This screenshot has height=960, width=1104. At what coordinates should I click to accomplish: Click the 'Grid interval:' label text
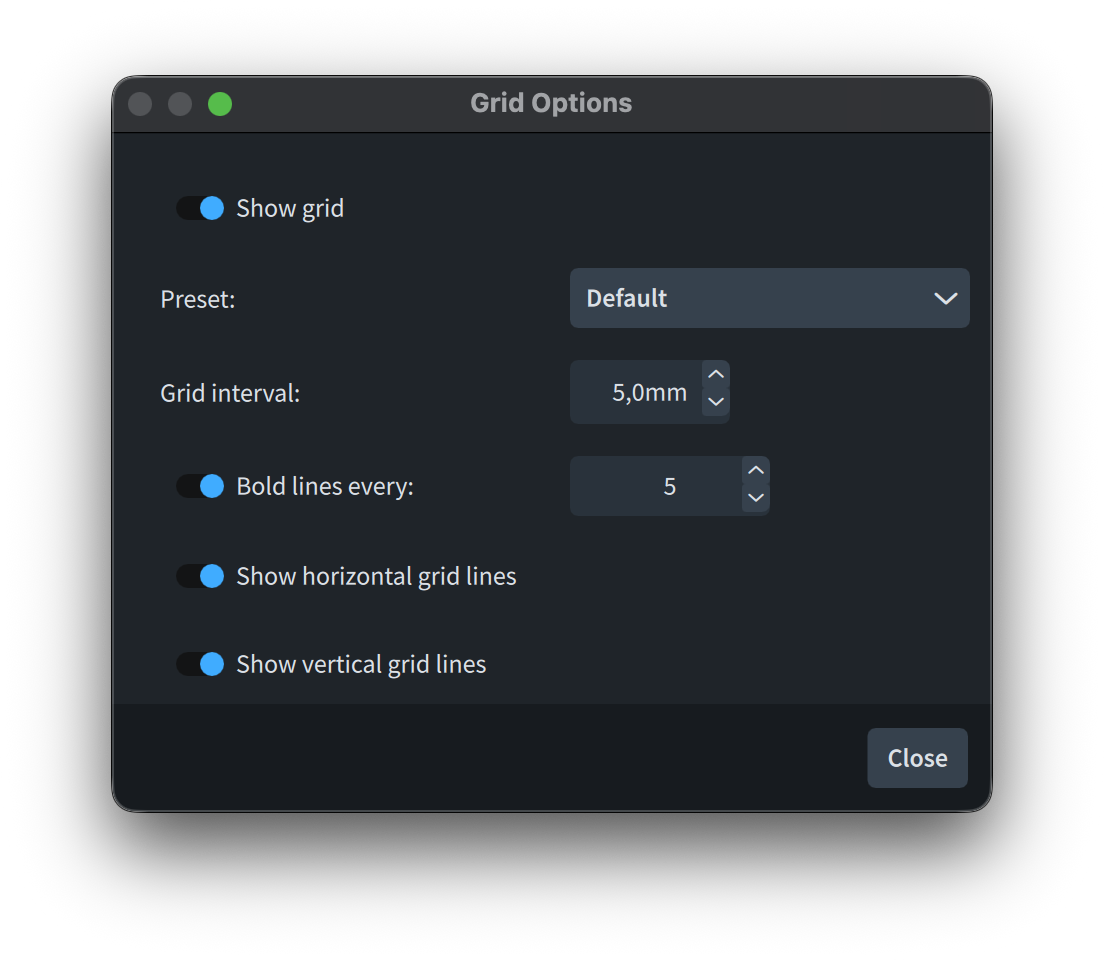pos(230,393)
